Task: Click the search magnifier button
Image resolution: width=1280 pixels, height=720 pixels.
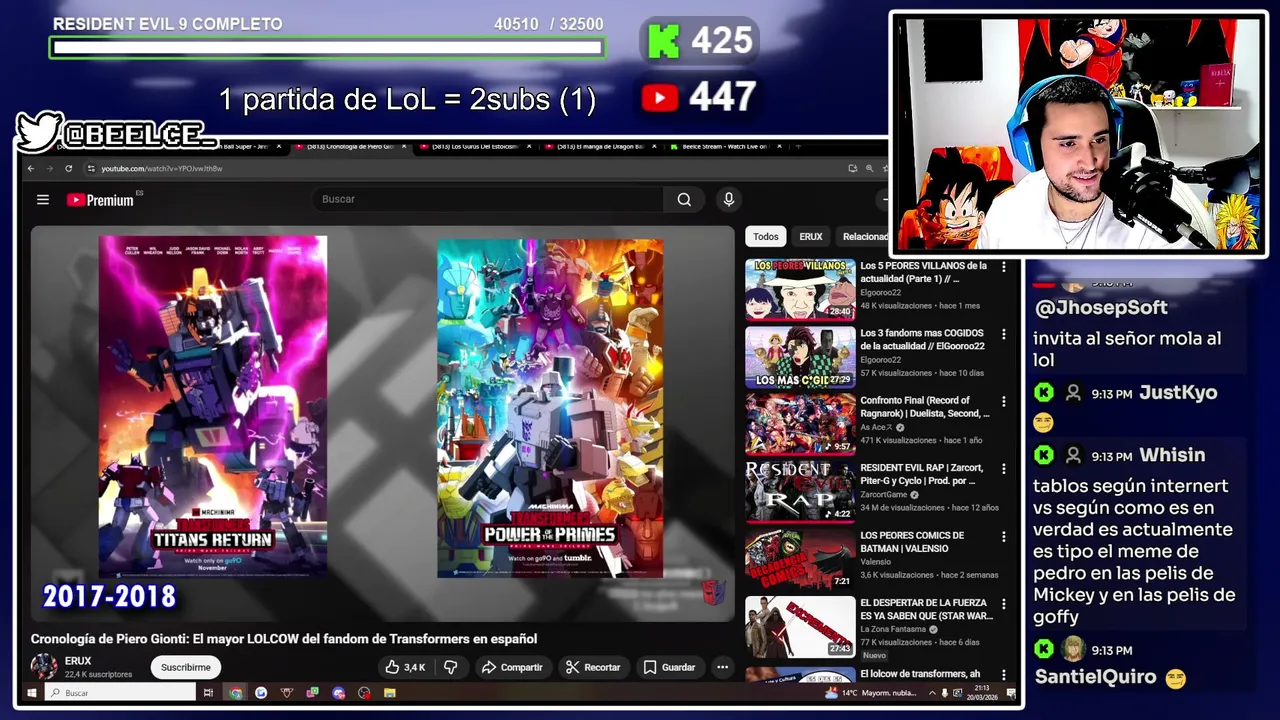Action: coord(684,200)
